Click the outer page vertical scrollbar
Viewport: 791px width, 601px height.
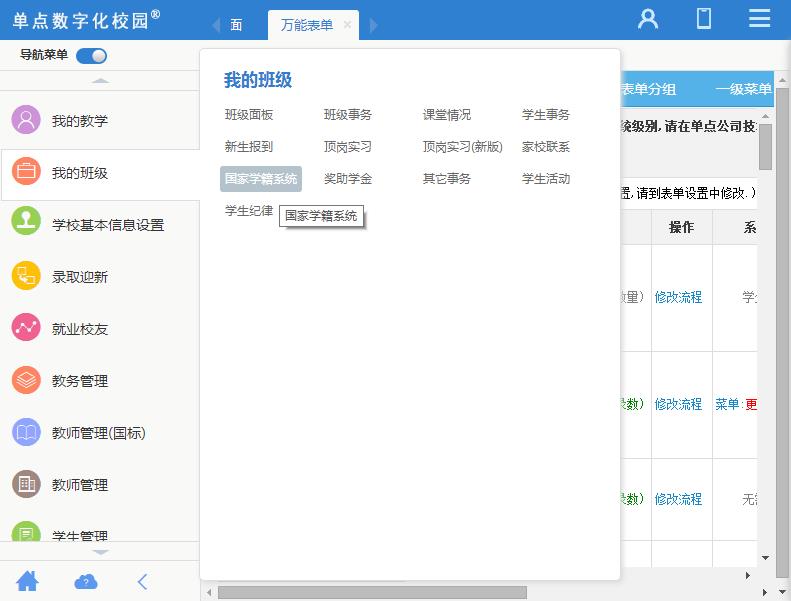tap(782, 333)
